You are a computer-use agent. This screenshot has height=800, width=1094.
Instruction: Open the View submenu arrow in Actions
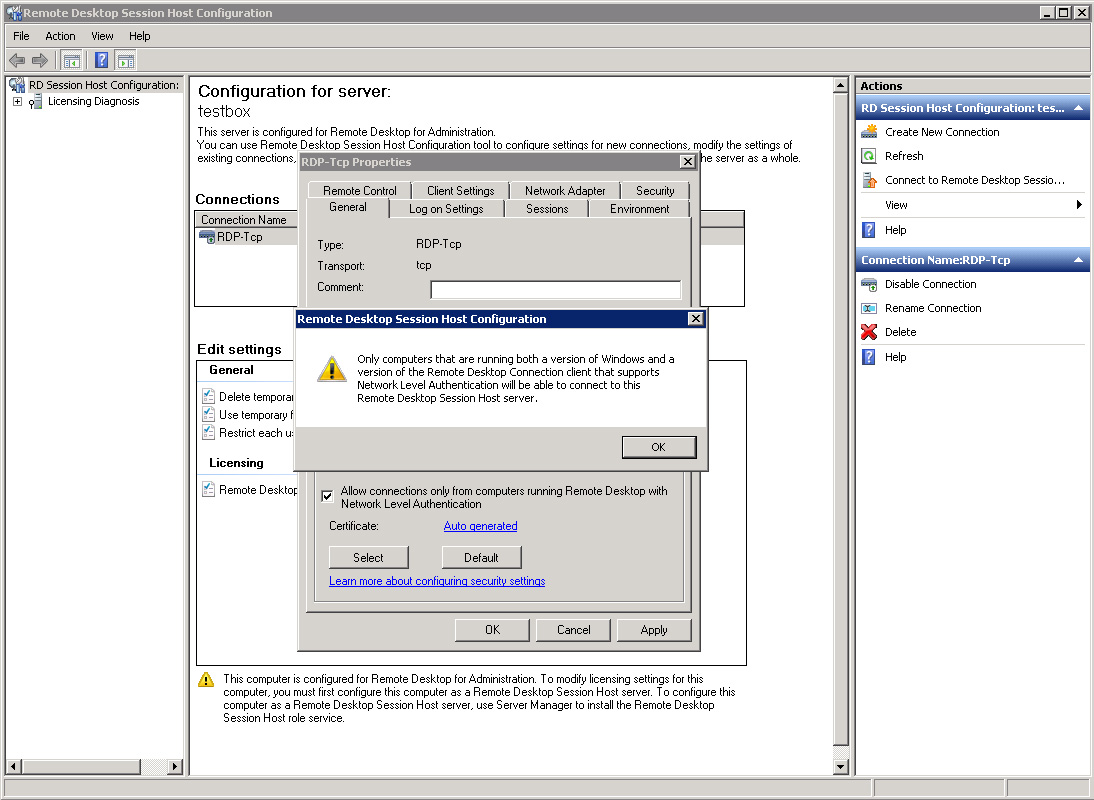pos(1079,205)
